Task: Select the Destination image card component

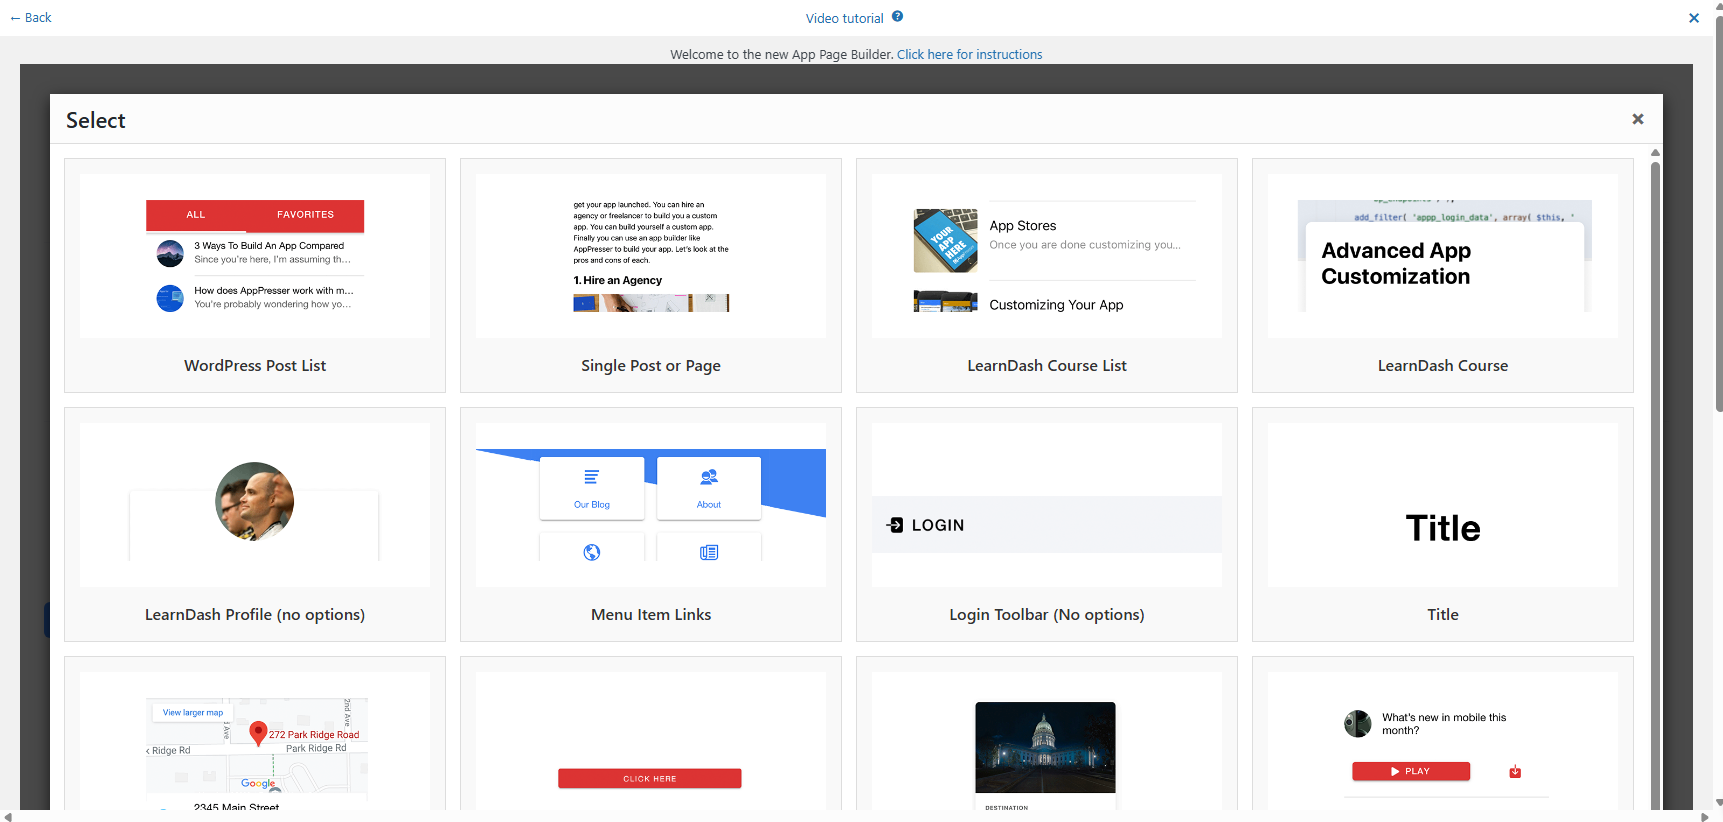Action: tap(1047, 734)
